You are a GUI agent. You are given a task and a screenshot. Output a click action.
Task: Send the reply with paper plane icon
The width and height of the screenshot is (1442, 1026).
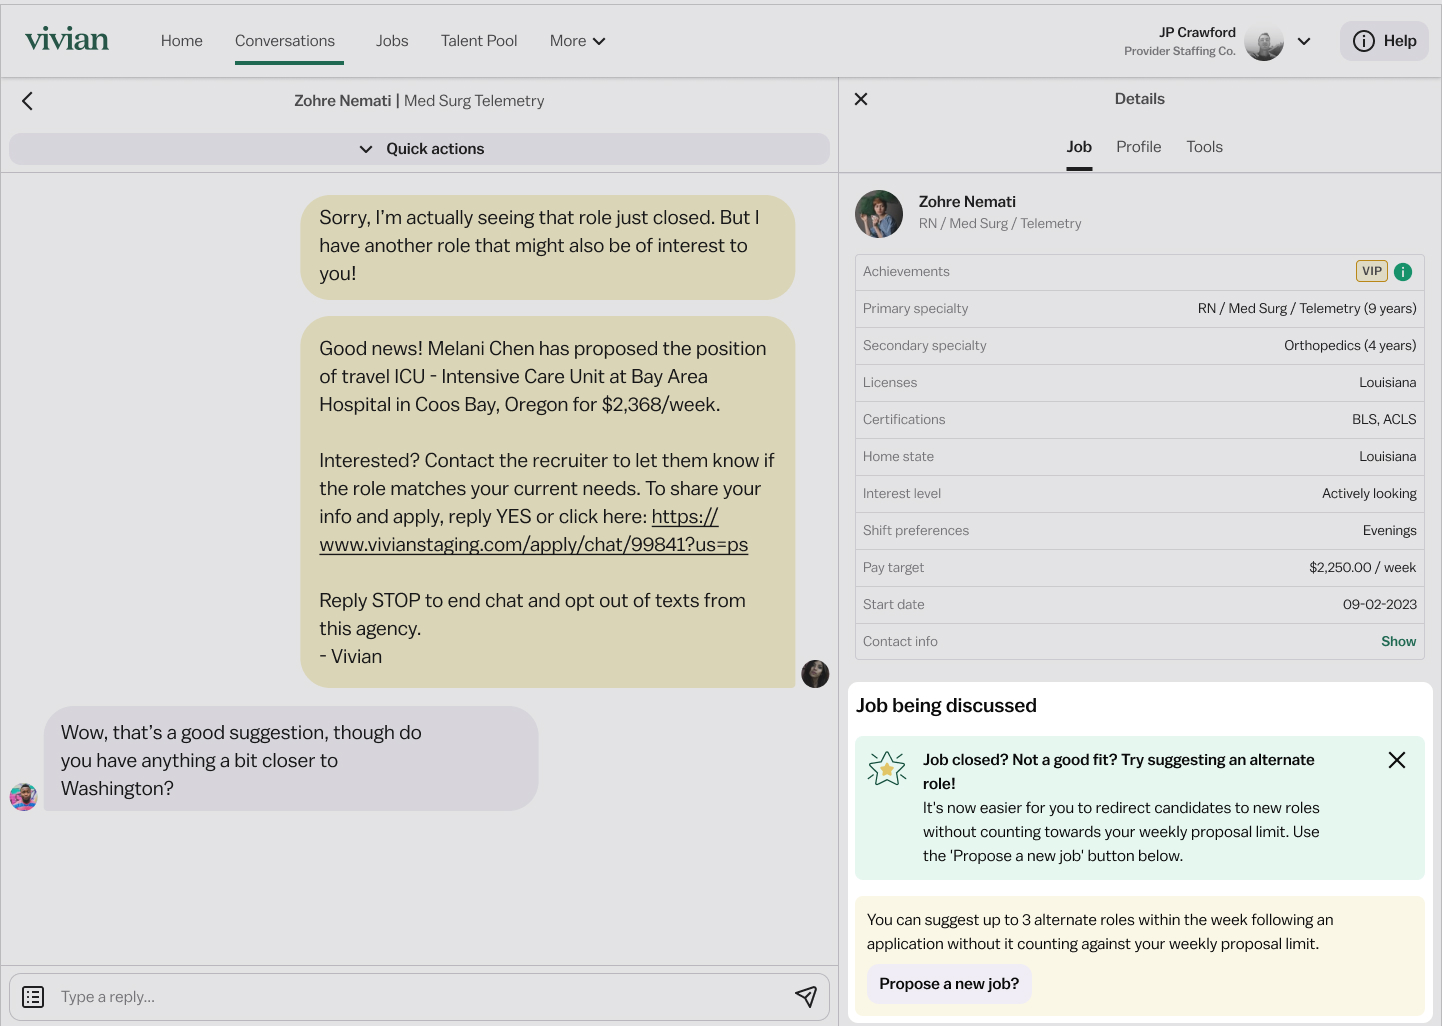(806, 996)
